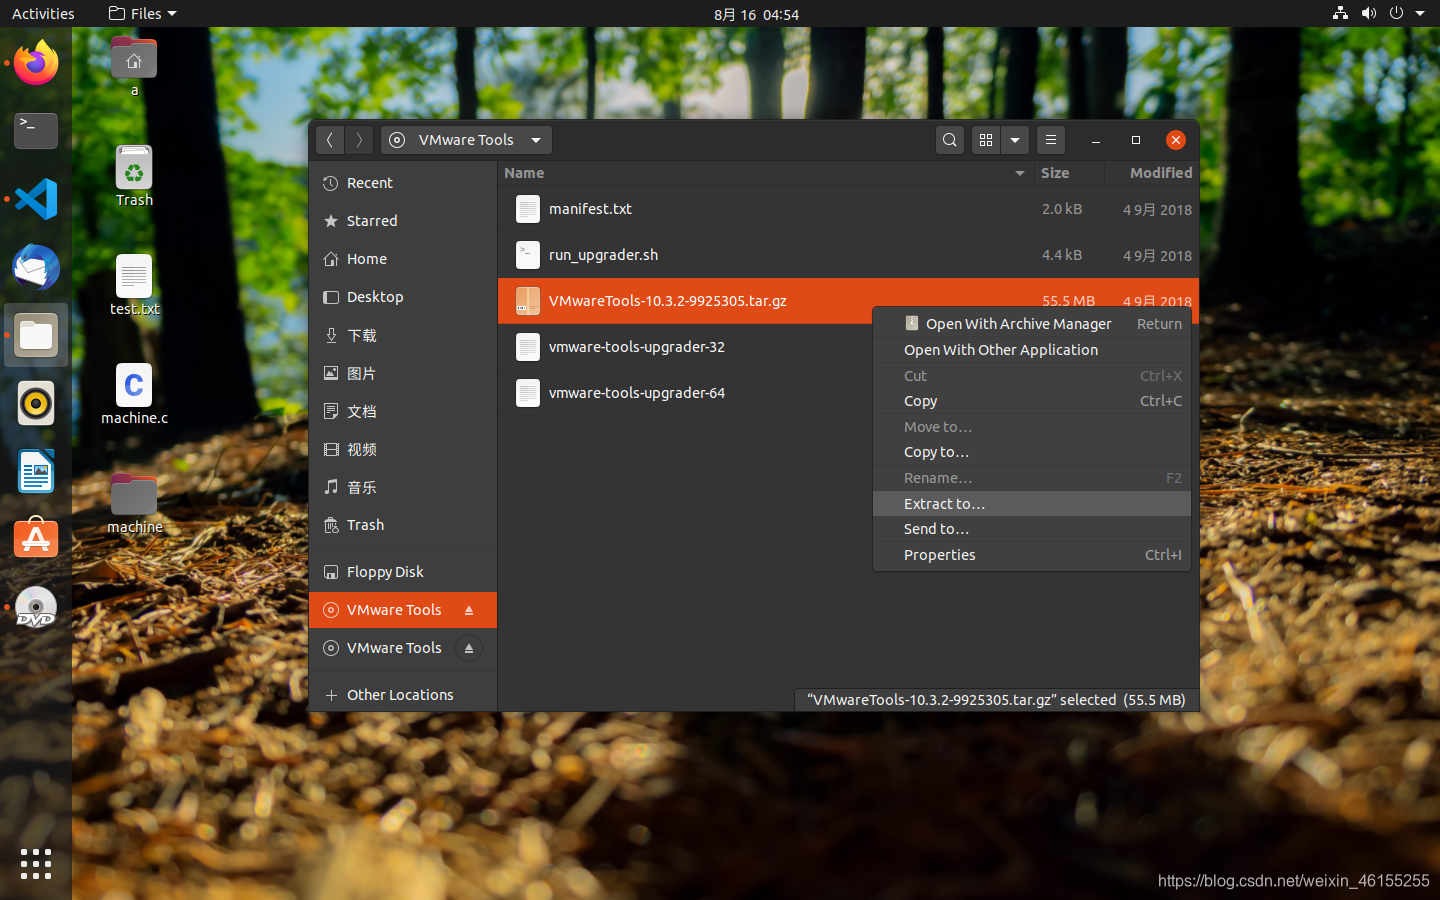Click the volume icon in top bar
1440x900 pixels.
point(1368,13)
